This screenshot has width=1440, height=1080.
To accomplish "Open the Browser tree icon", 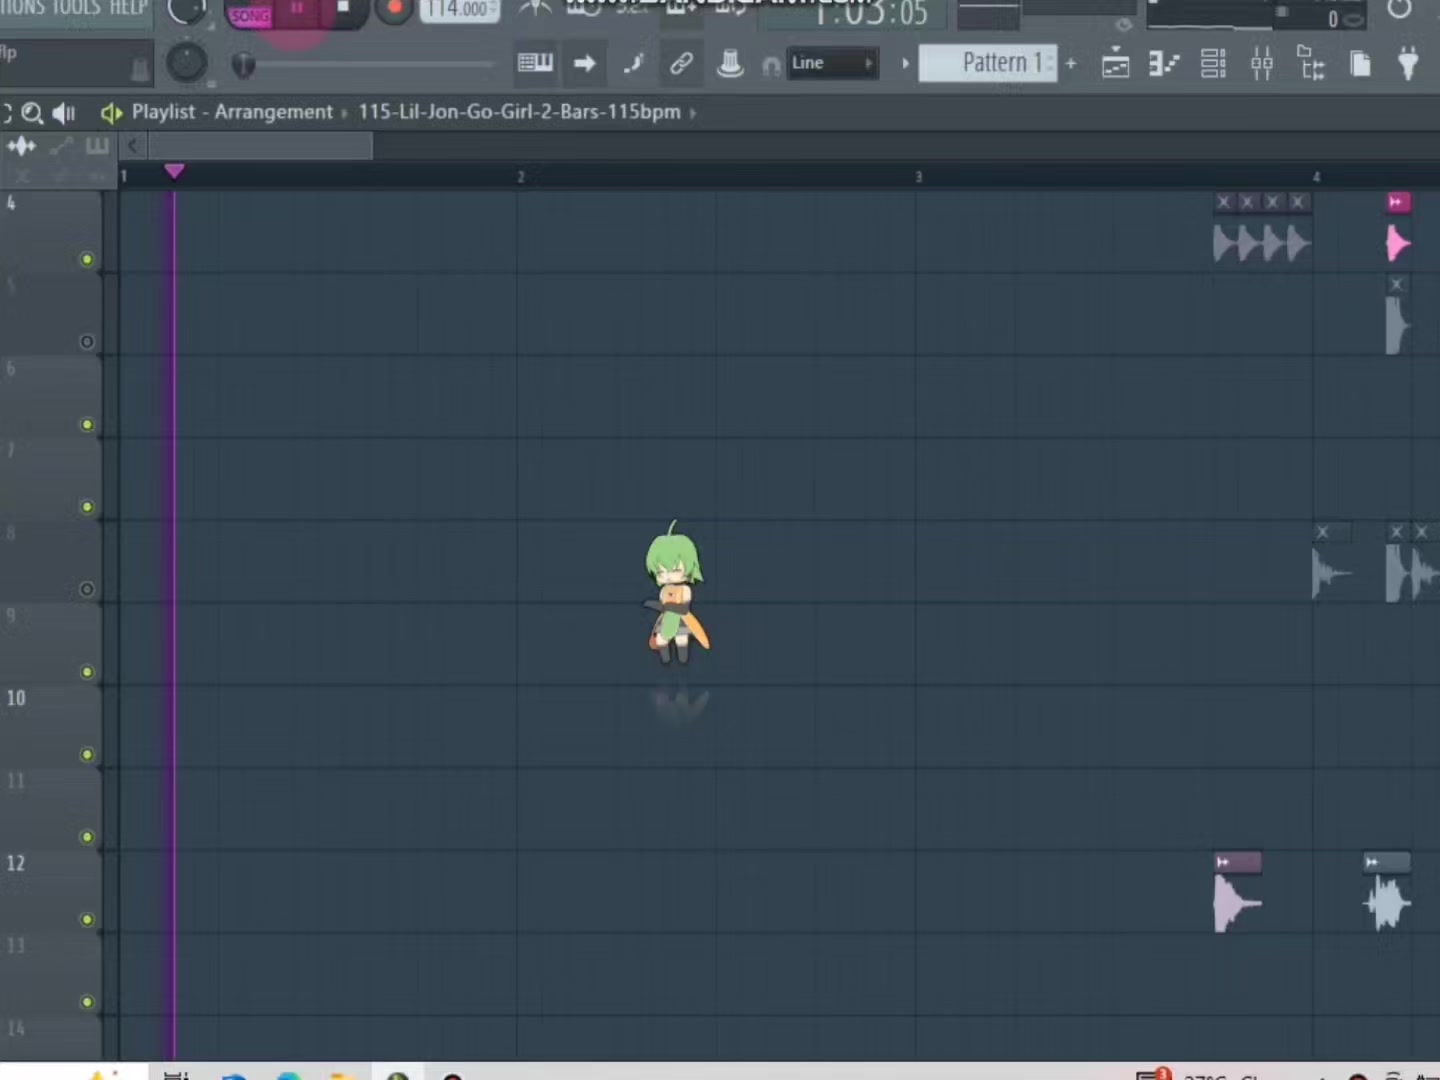I will click(1311, 63).
